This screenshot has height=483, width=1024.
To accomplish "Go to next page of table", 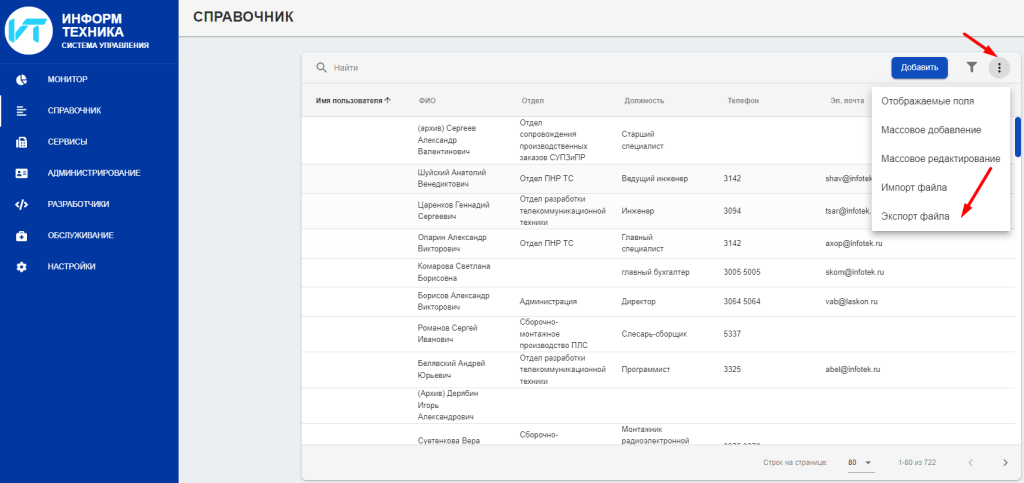I will click(x=1004, y=462).
